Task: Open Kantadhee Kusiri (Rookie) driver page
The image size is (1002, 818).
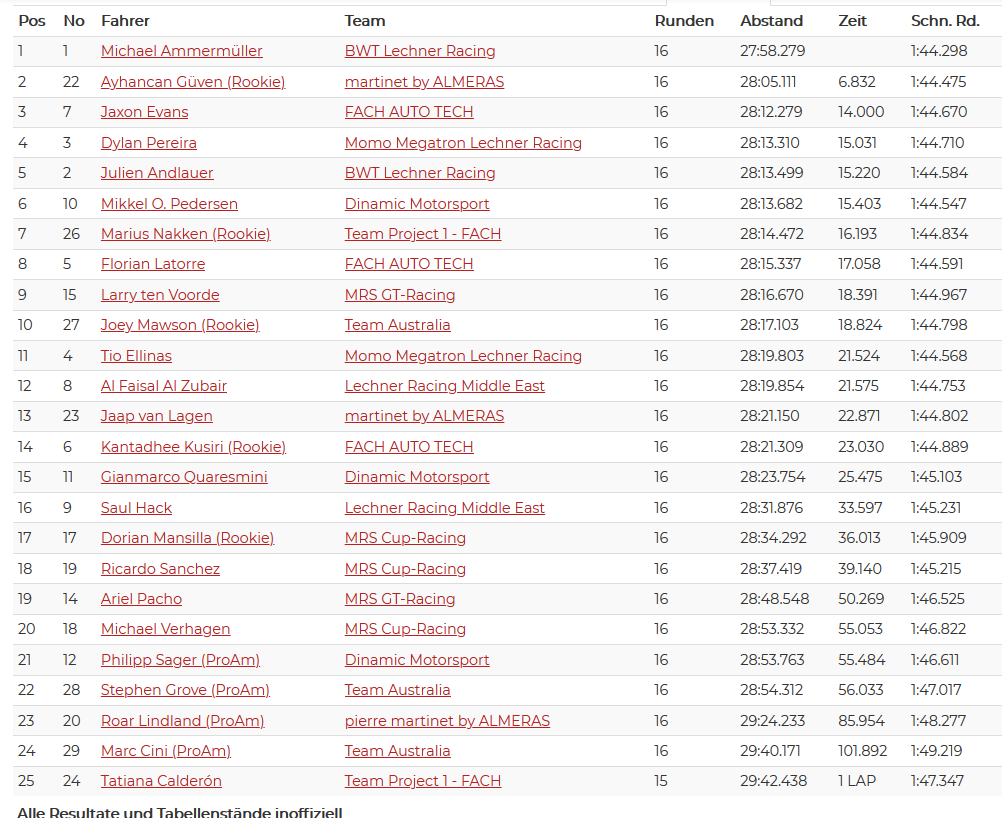Action: (194, 447)
